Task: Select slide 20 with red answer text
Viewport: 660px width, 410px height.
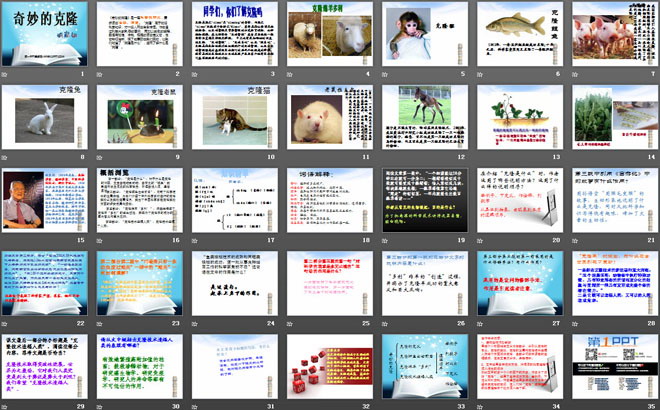Action: pos(520,200)
